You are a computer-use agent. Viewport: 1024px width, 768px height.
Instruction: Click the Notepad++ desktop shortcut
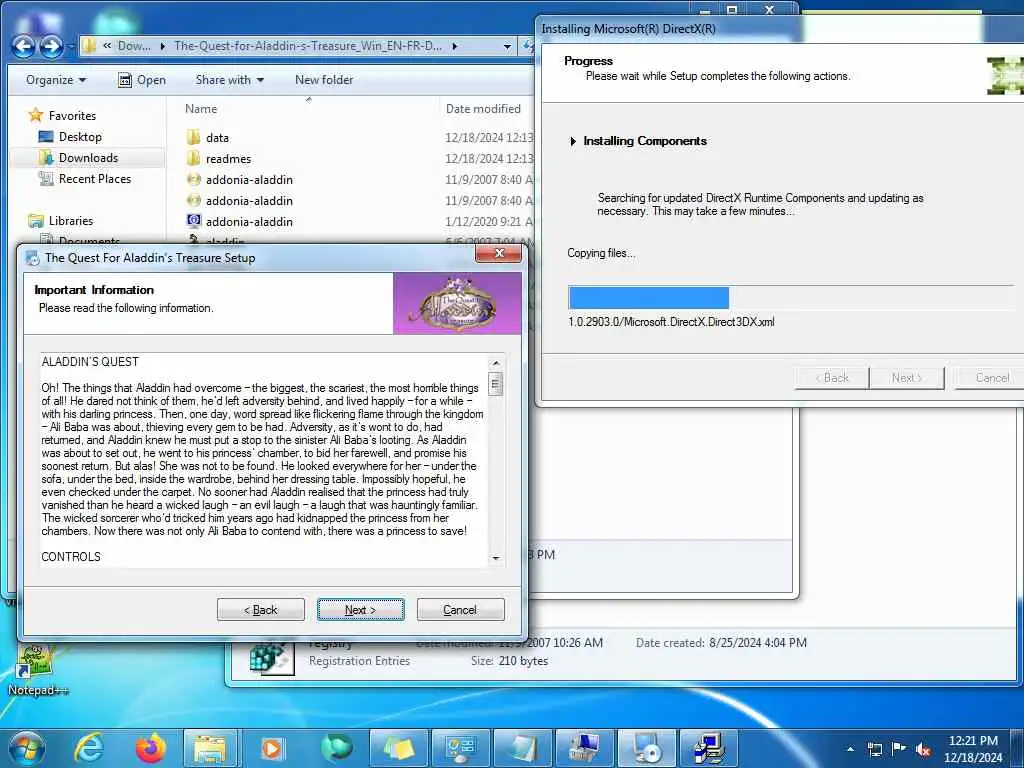pyautogui.click(x=36, y=670)
